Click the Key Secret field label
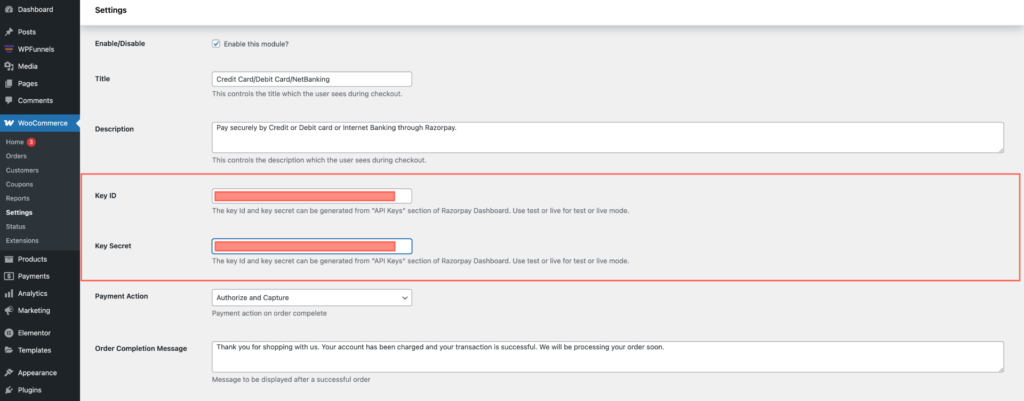The width and height of the screenshot is (1024, 401). tap(114, 246)
